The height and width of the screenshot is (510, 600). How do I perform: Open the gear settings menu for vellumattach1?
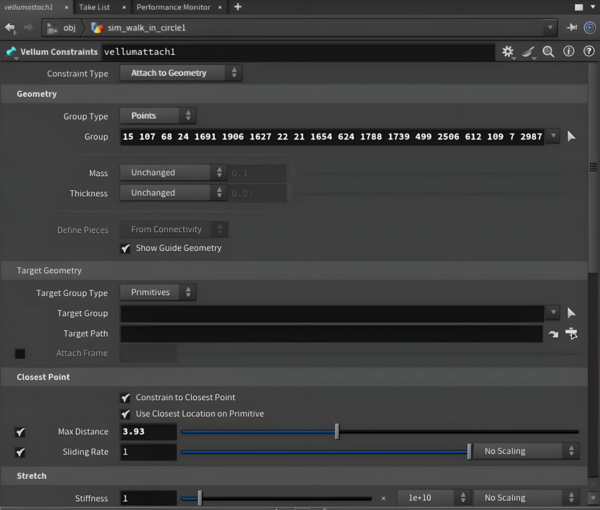pyautogui.click(x=508, y=51)
